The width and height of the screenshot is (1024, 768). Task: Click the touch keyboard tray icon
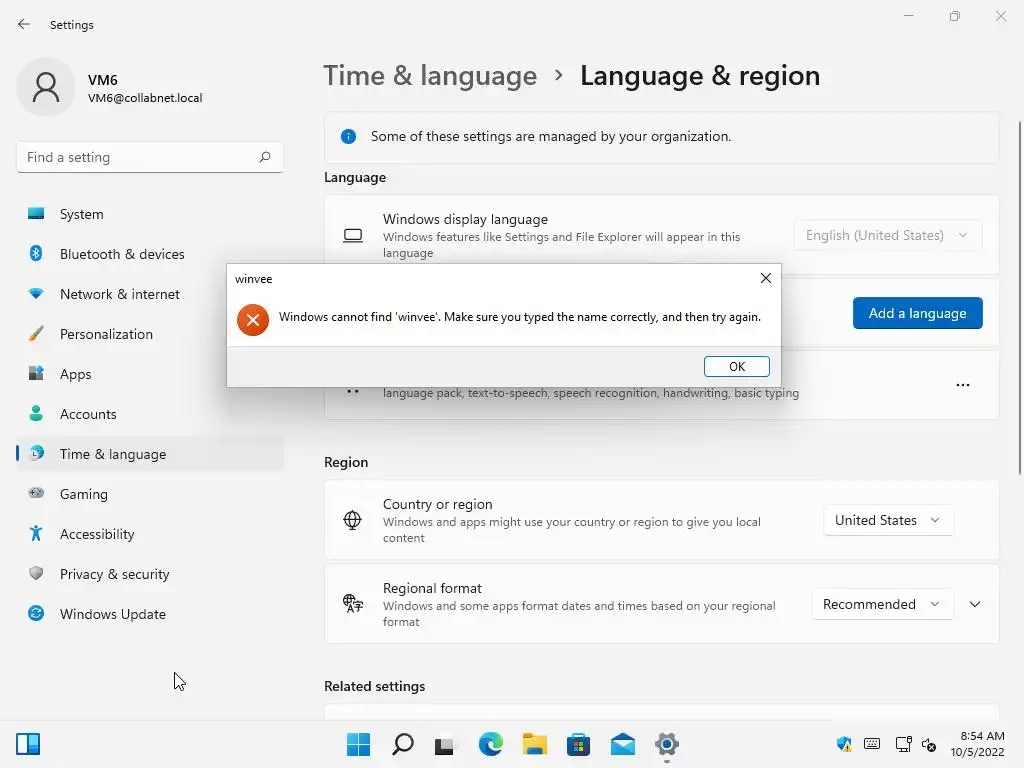tap(872, 744)
